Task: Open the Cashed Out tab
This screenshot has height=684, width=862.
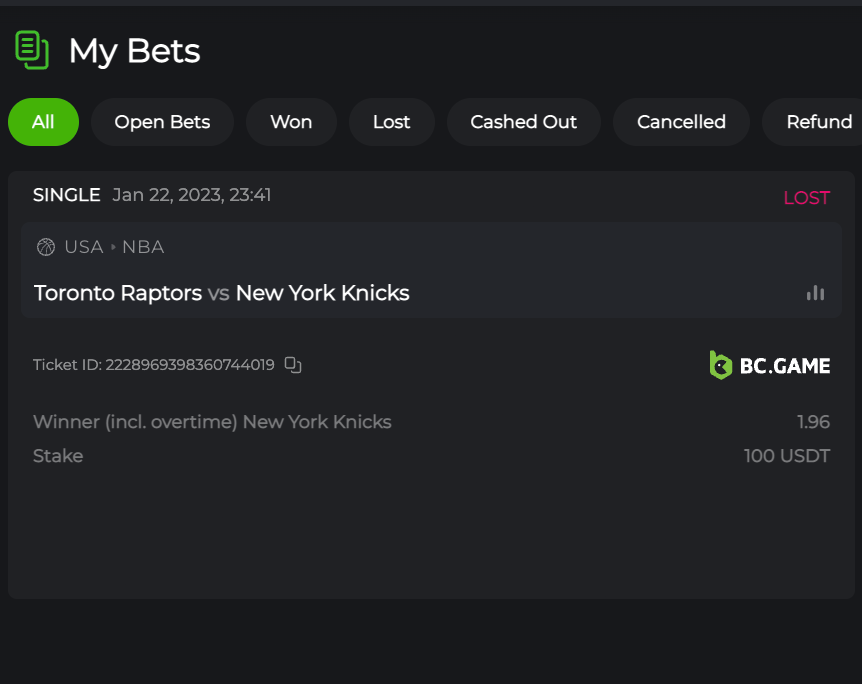Action: click(x=523, y=122)
